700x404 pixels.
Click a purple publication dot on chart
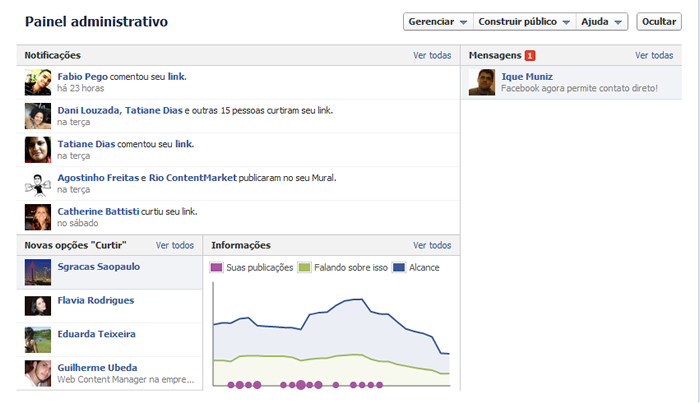[256, 384]
